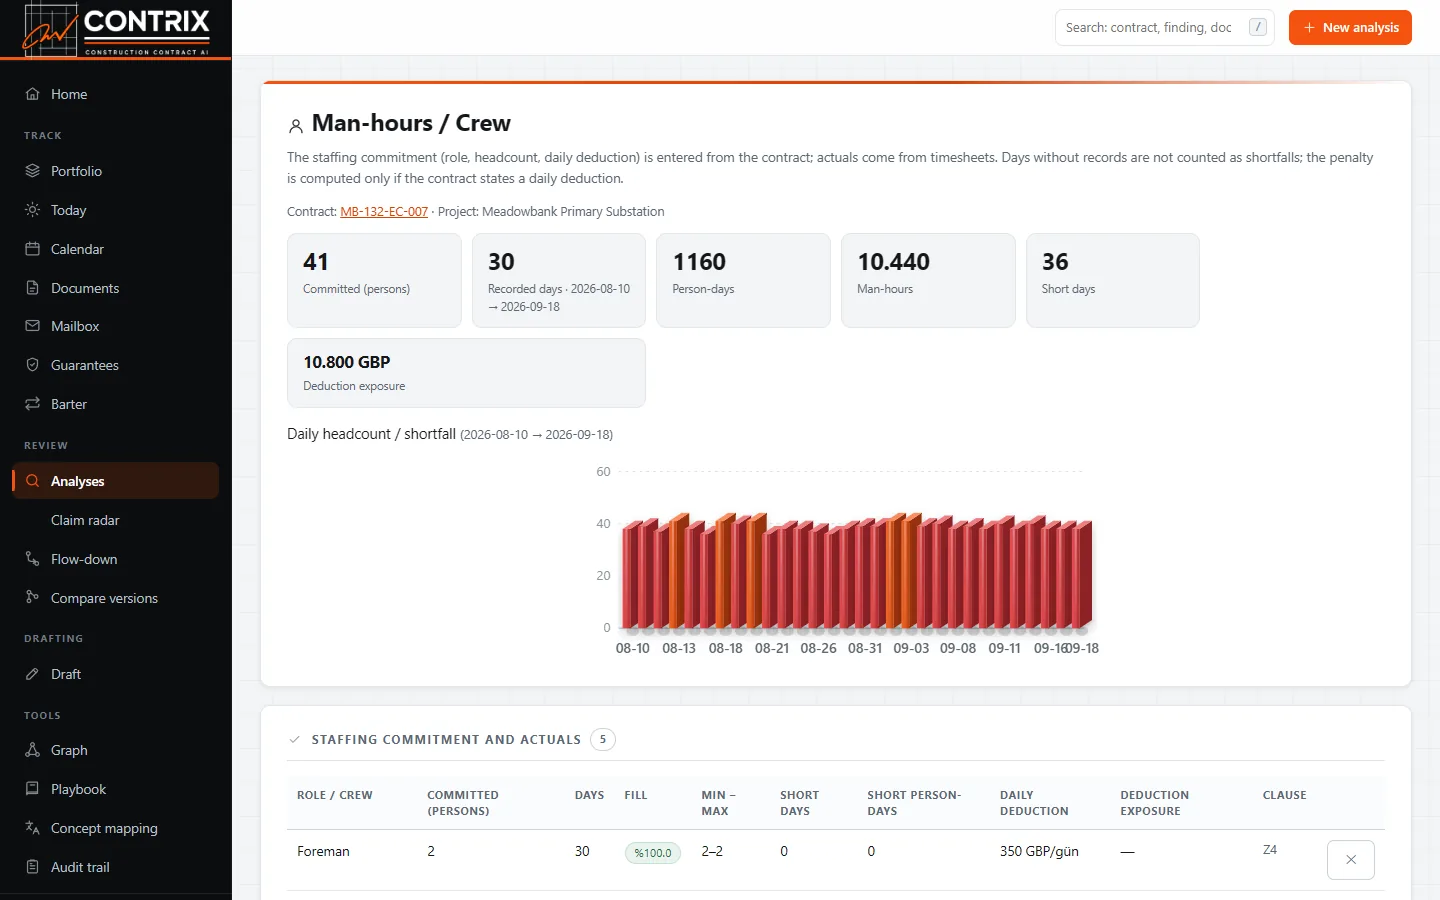This screenshot has height=900, width=1440.
Task: Go to Claim radar submenu
Action: pyautogui.click(x=85, y=520)
